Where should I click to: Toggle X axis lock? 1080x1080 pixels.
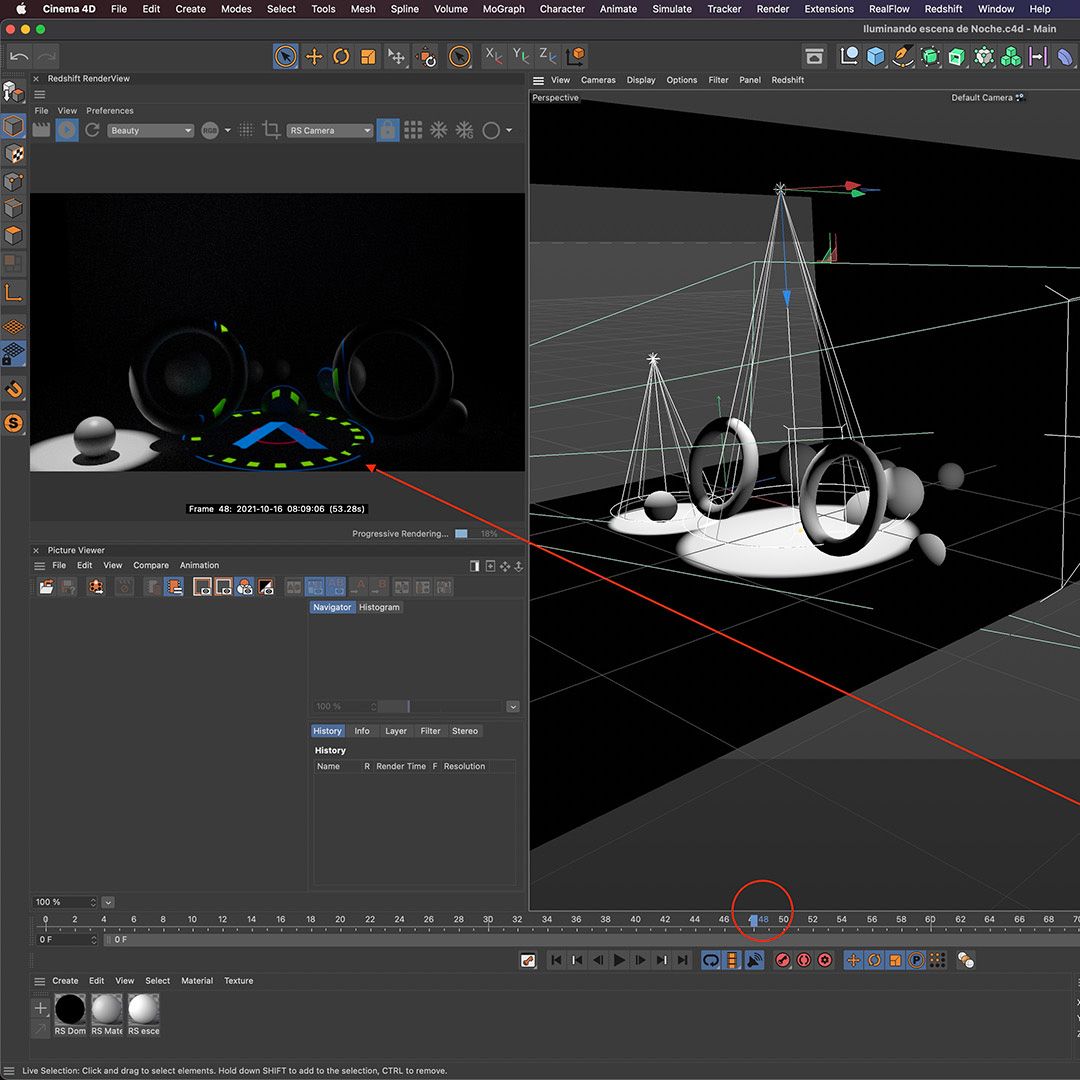[x=493, y=55]
